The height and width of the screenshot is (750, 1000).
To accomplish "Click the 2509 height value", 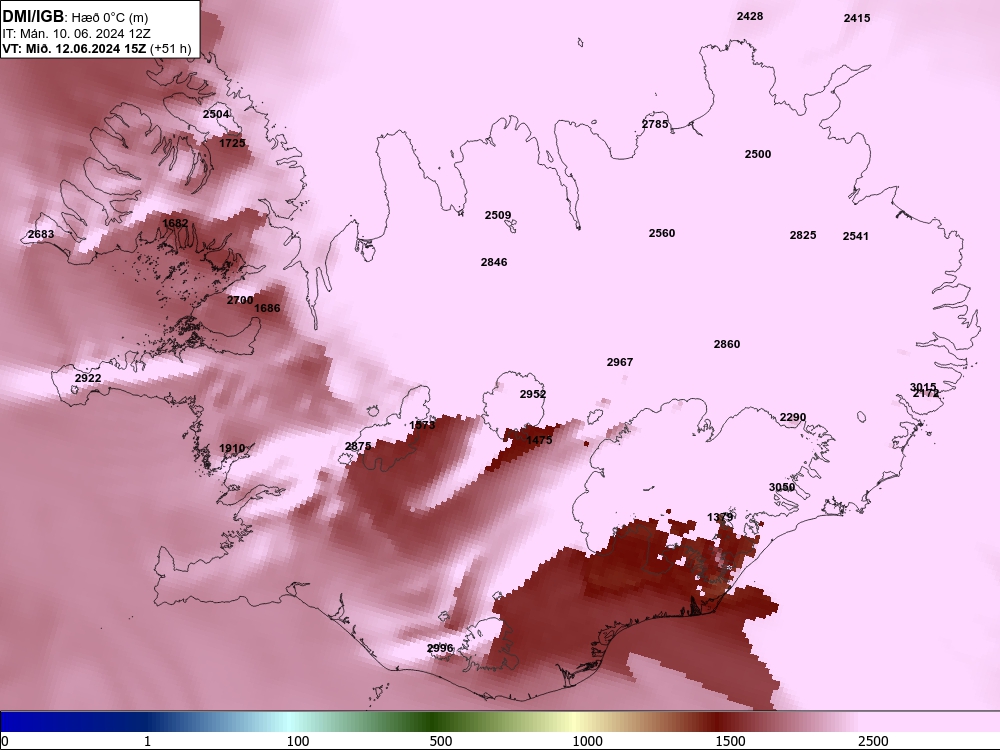I will (x=497, y=215).
